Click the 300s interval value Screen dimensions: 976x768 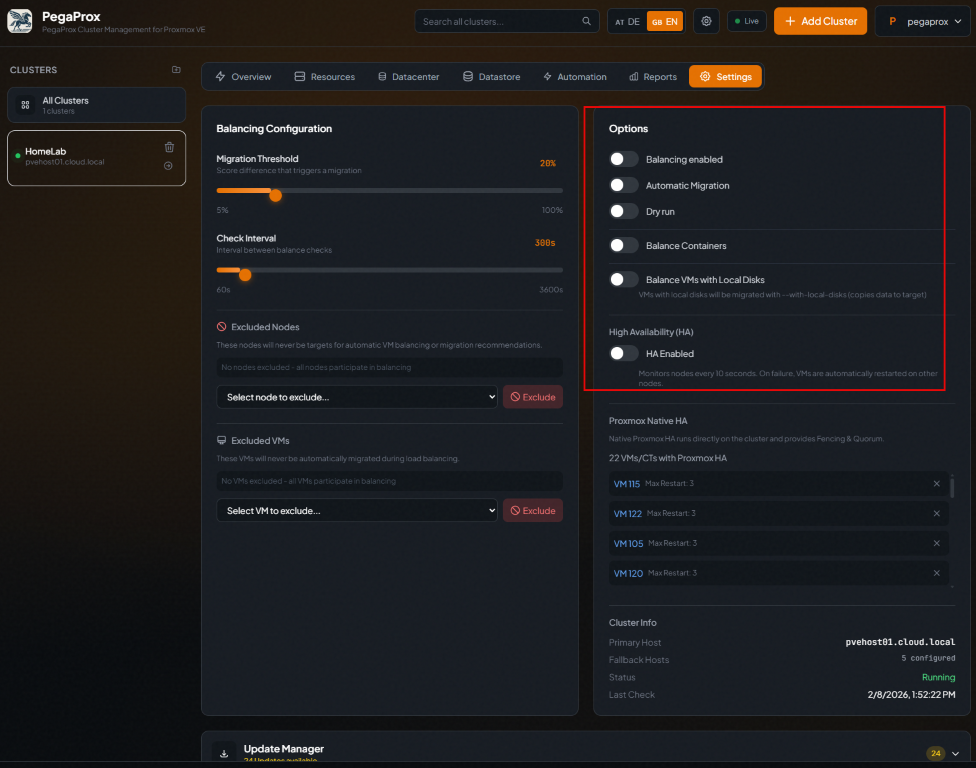coord(545,243)
